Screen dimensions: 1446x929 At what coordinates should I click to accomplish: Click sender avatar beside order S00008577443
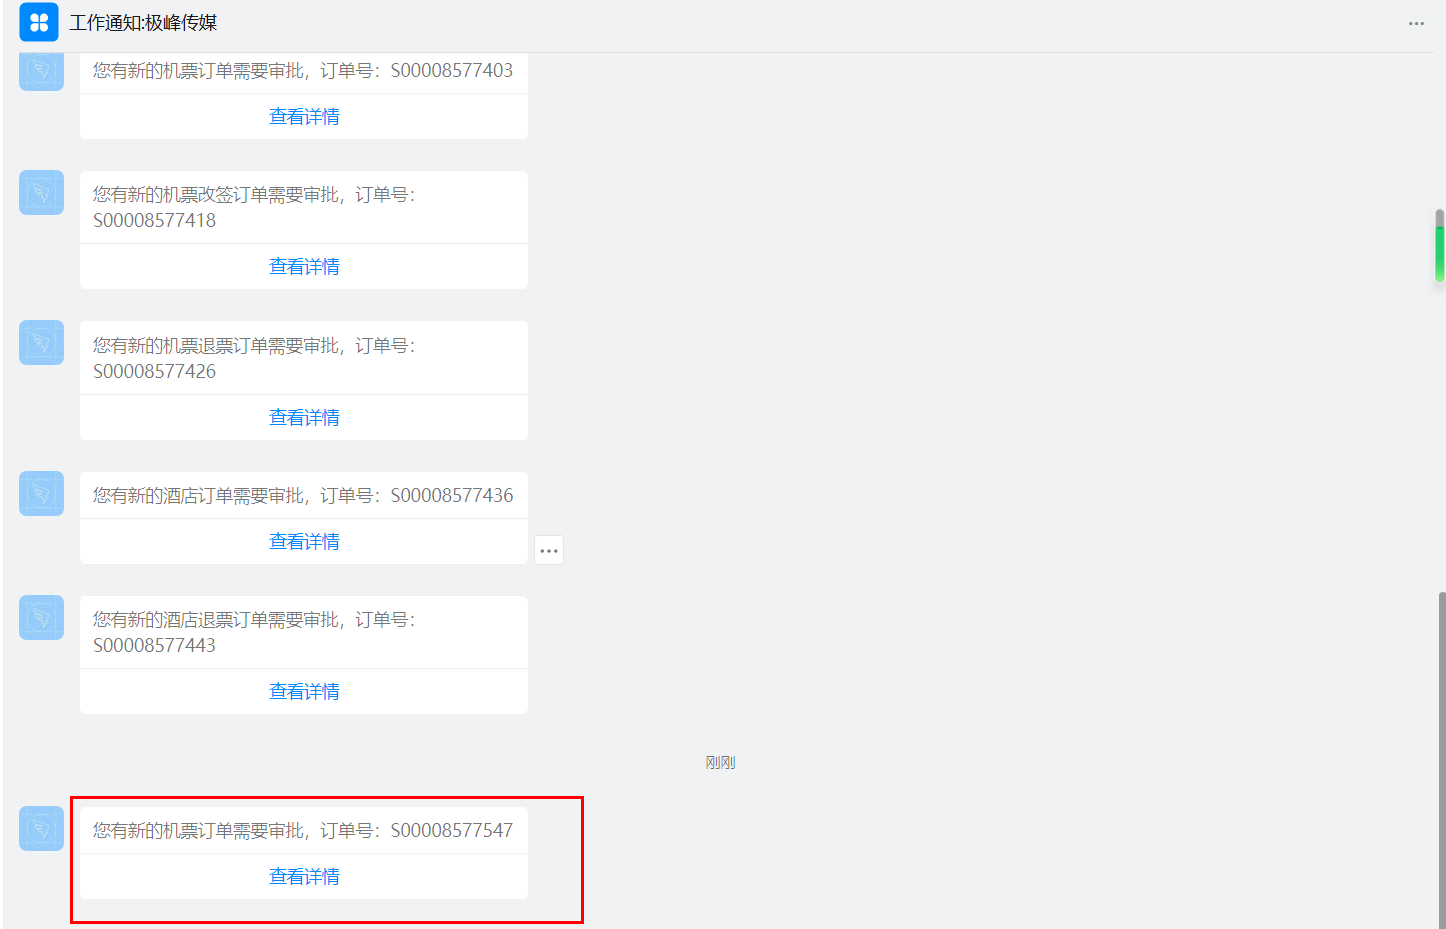point(41,617)
